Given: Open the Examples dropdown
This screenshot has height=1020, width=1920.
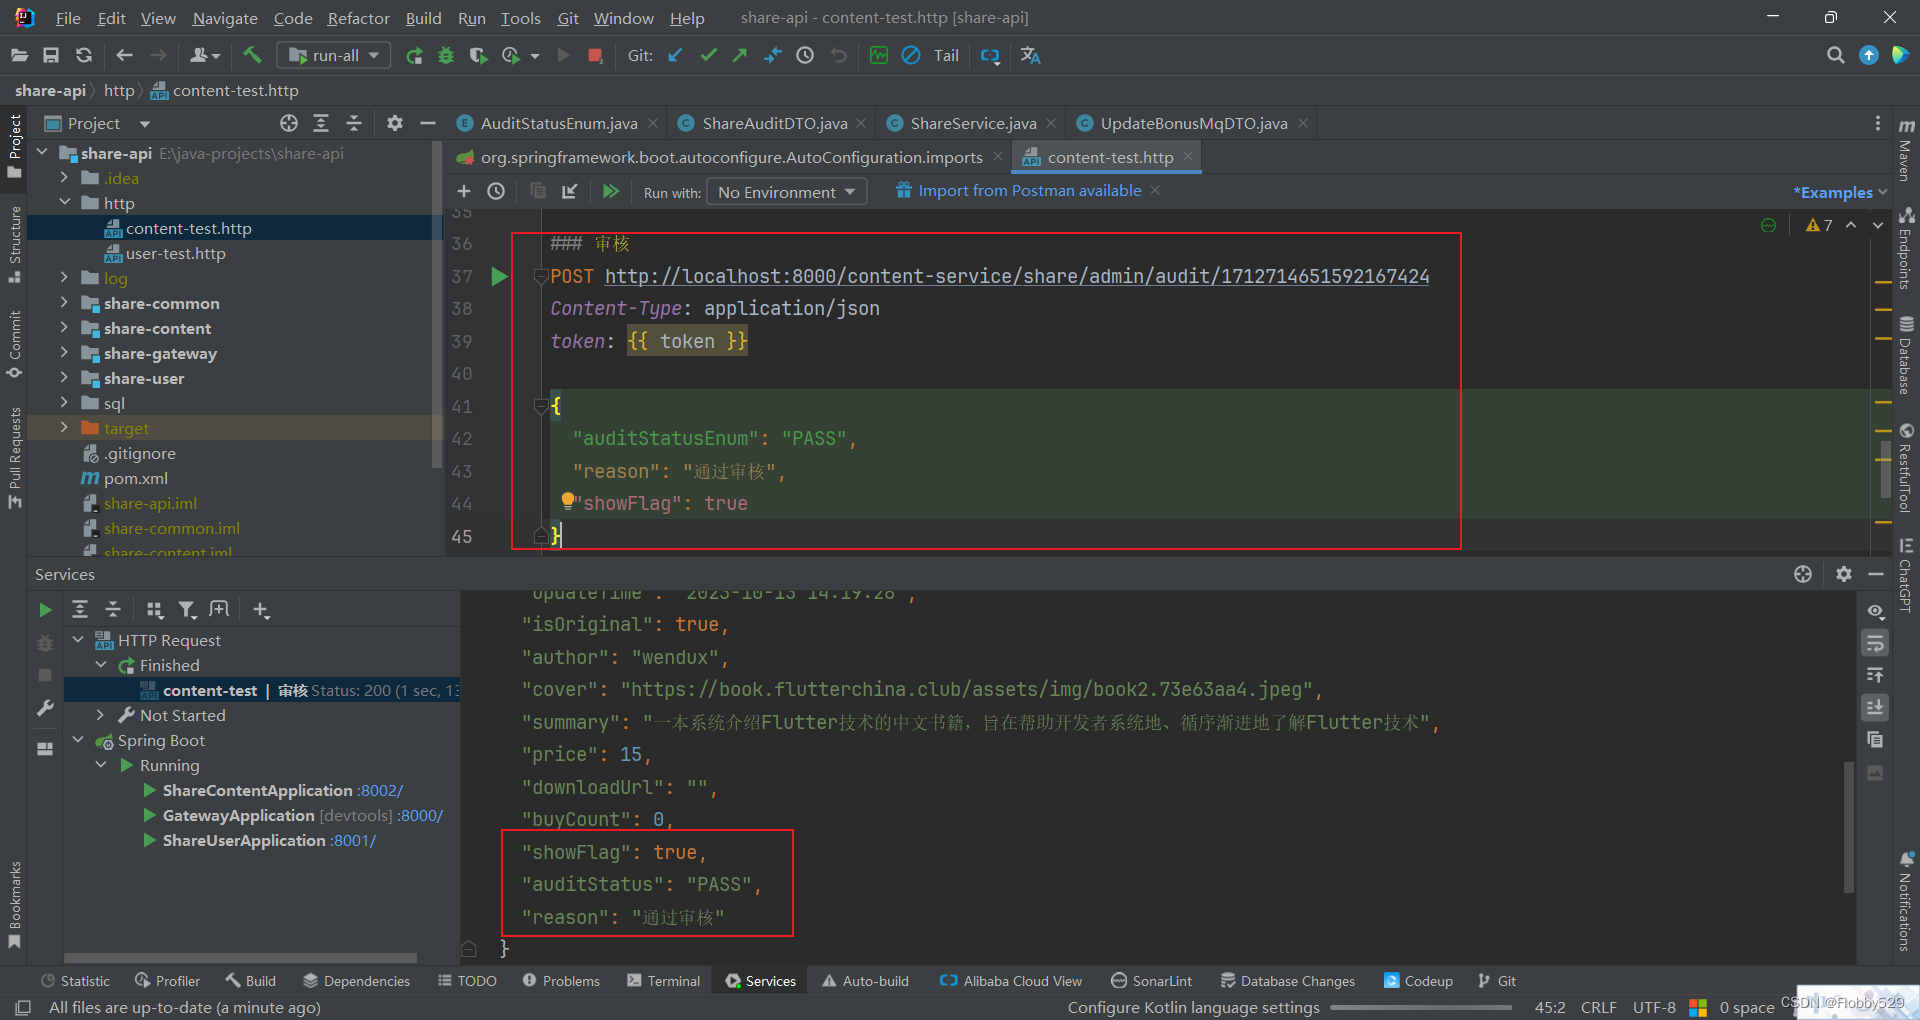Looking at the screenshot, I should pos(1840,192).
